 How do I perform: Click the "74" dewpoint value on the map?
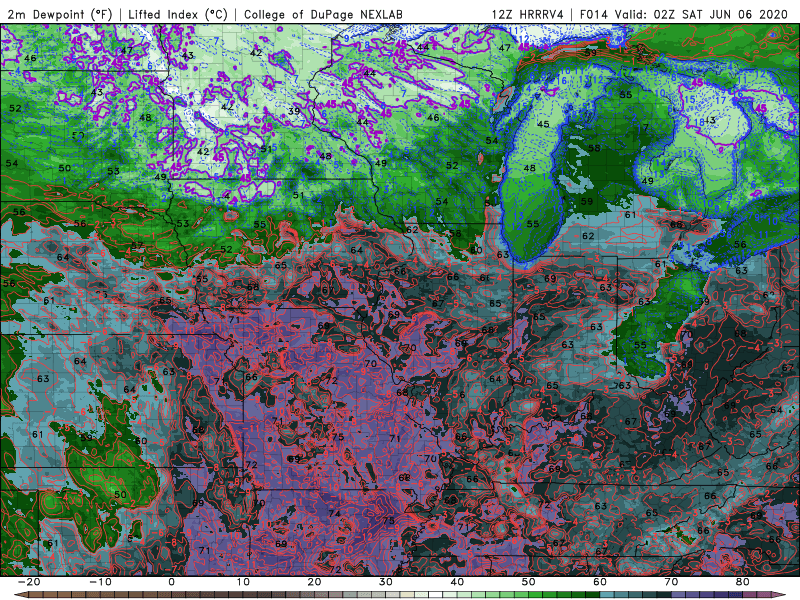coord(334,513)
